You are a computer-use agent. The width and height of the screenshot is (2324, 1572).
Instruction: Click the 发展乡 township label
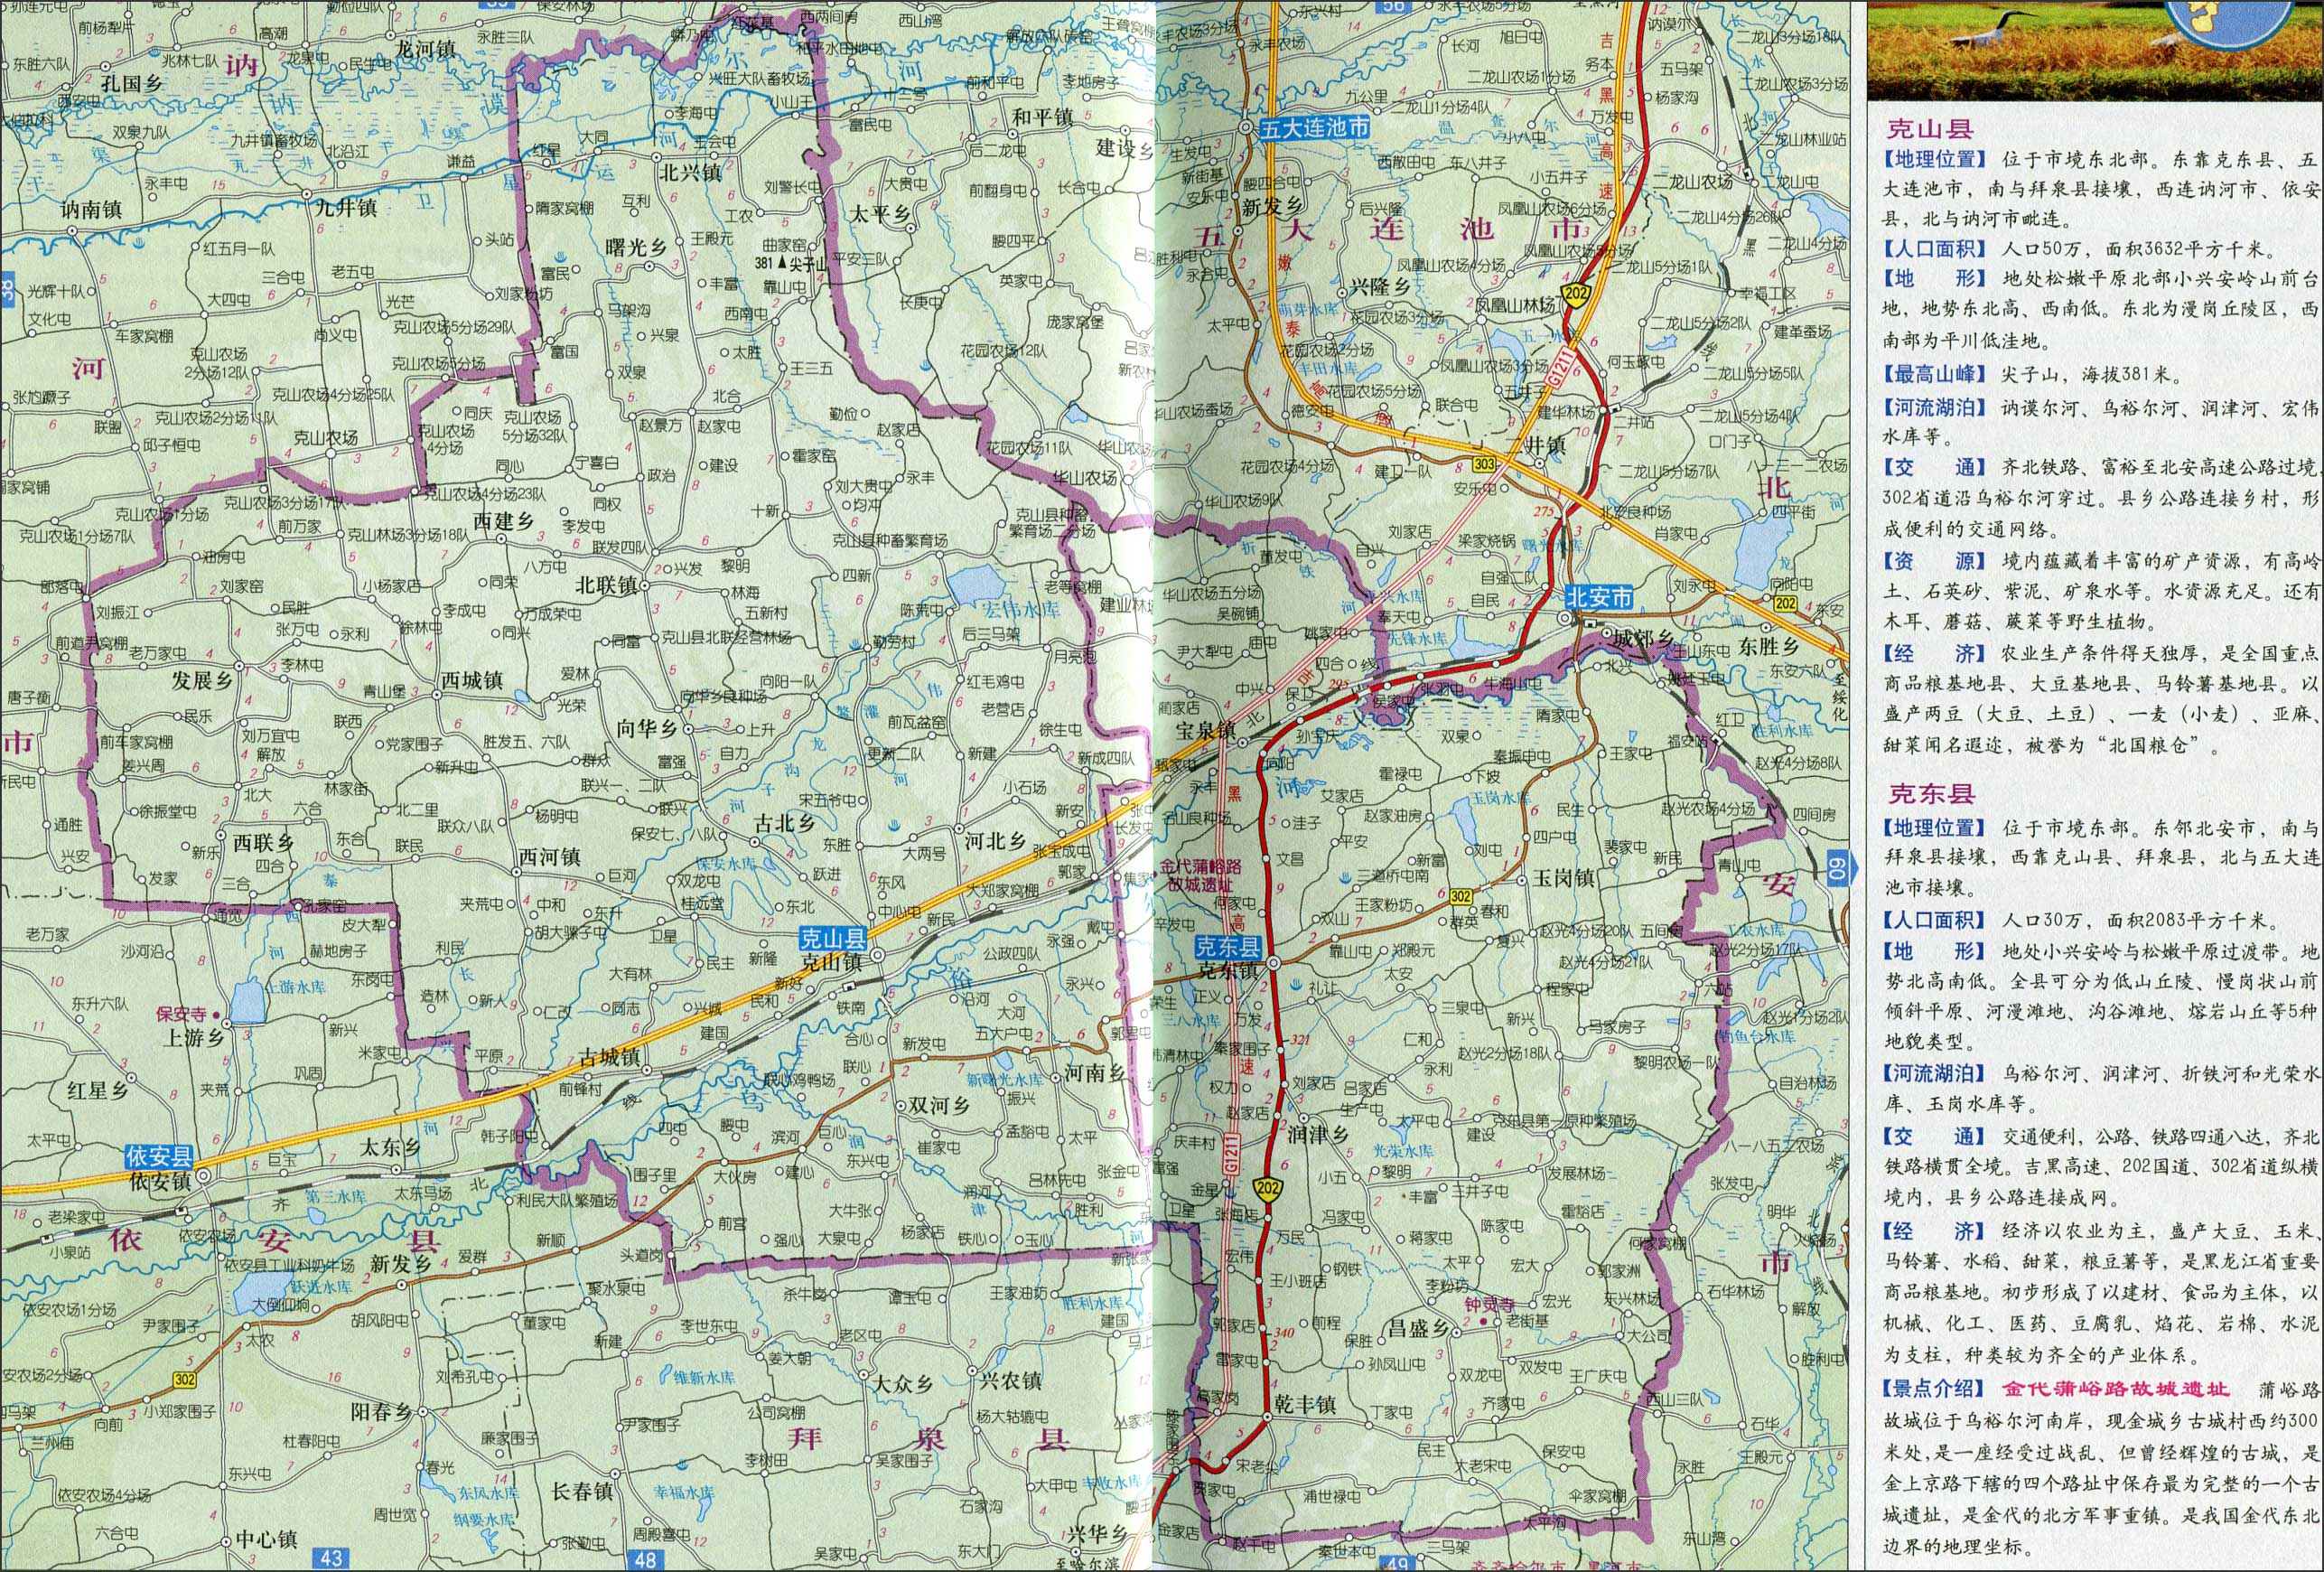point(201,681)
